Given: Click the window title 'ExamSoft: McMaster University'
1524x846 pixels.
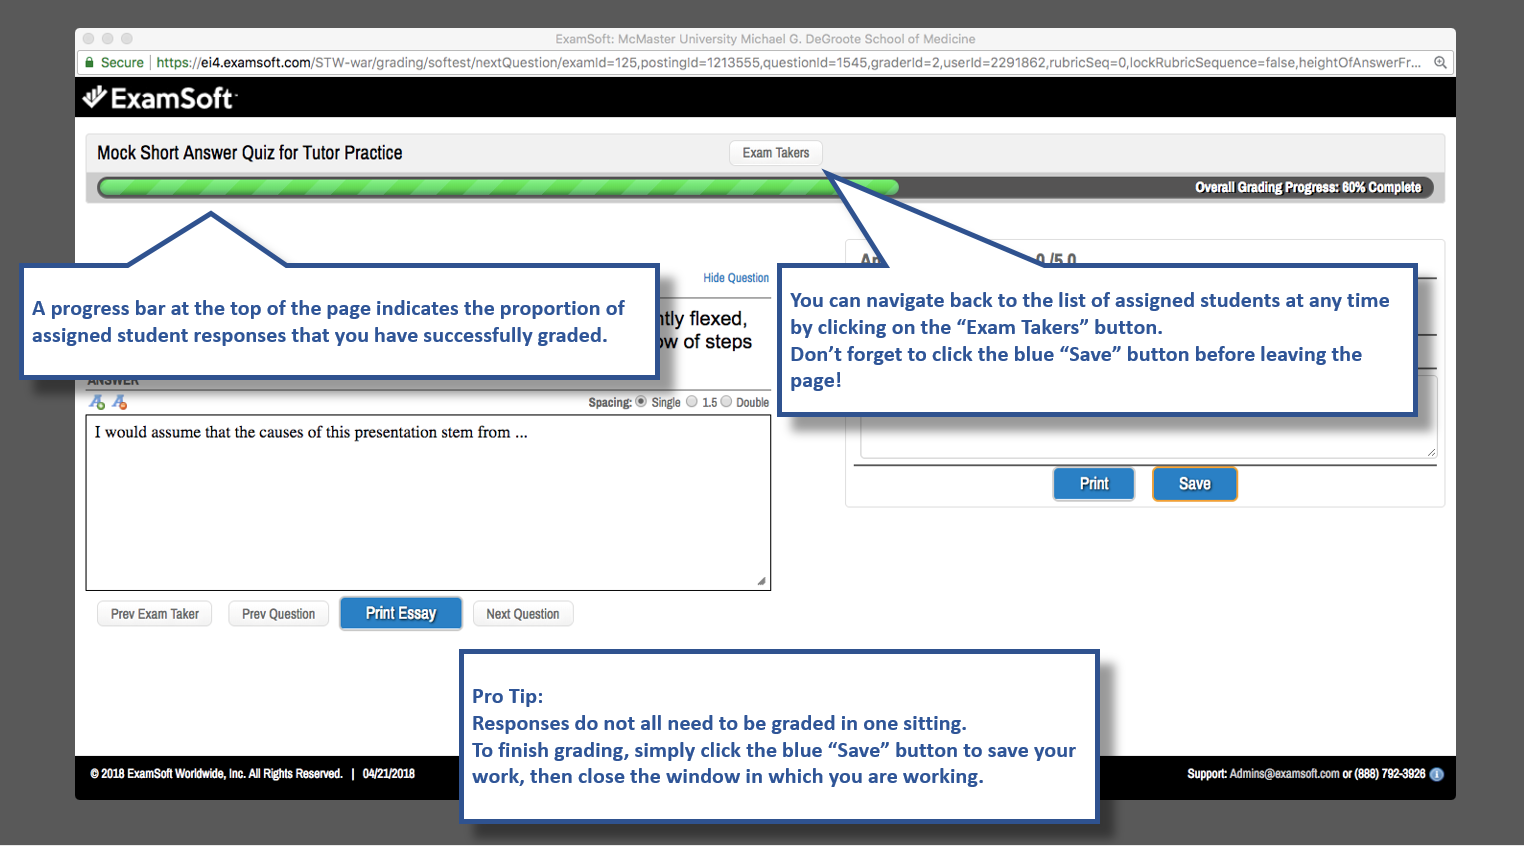Looking at the screenshot, I should coord(765,39).
